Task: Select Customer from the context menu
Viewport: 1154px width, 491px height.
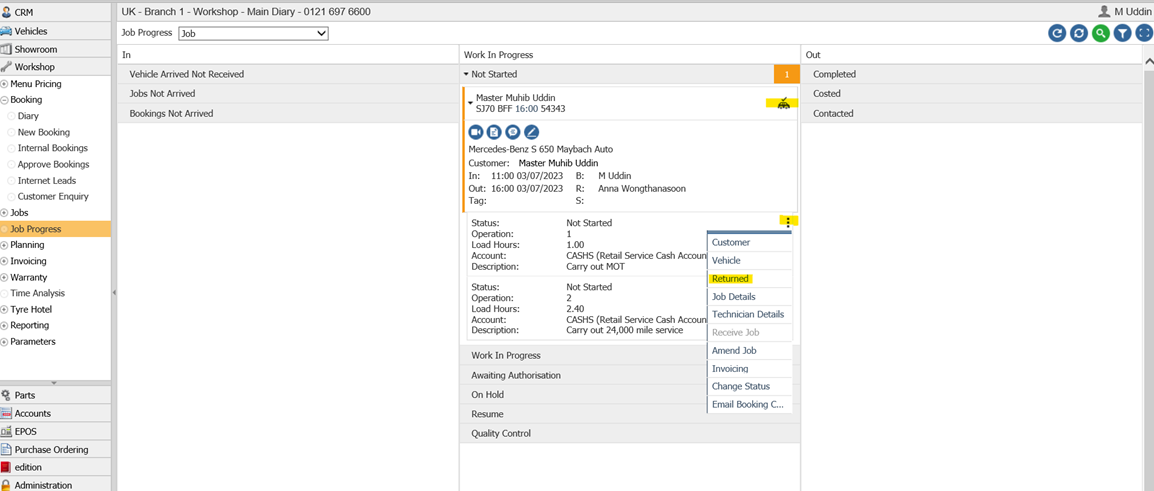Action: (750, 242)
